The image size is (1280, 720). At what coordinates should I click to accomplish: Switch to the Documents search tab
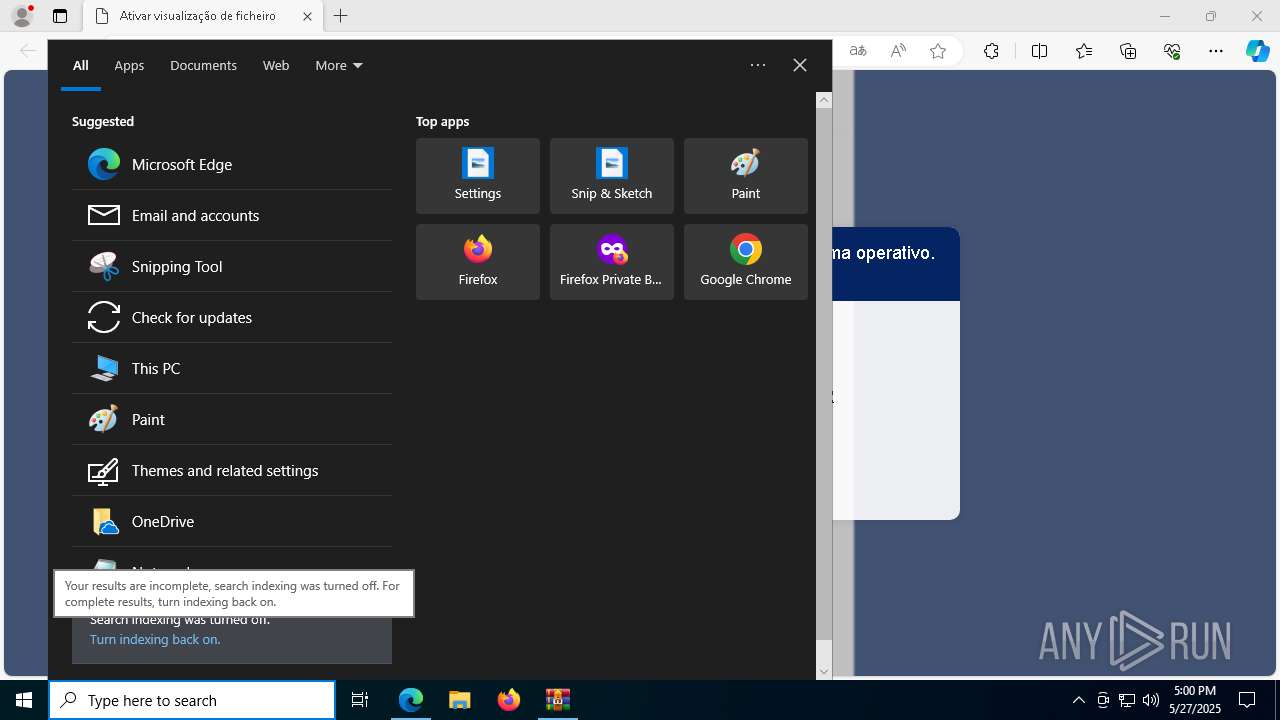(x=203, y=65)
